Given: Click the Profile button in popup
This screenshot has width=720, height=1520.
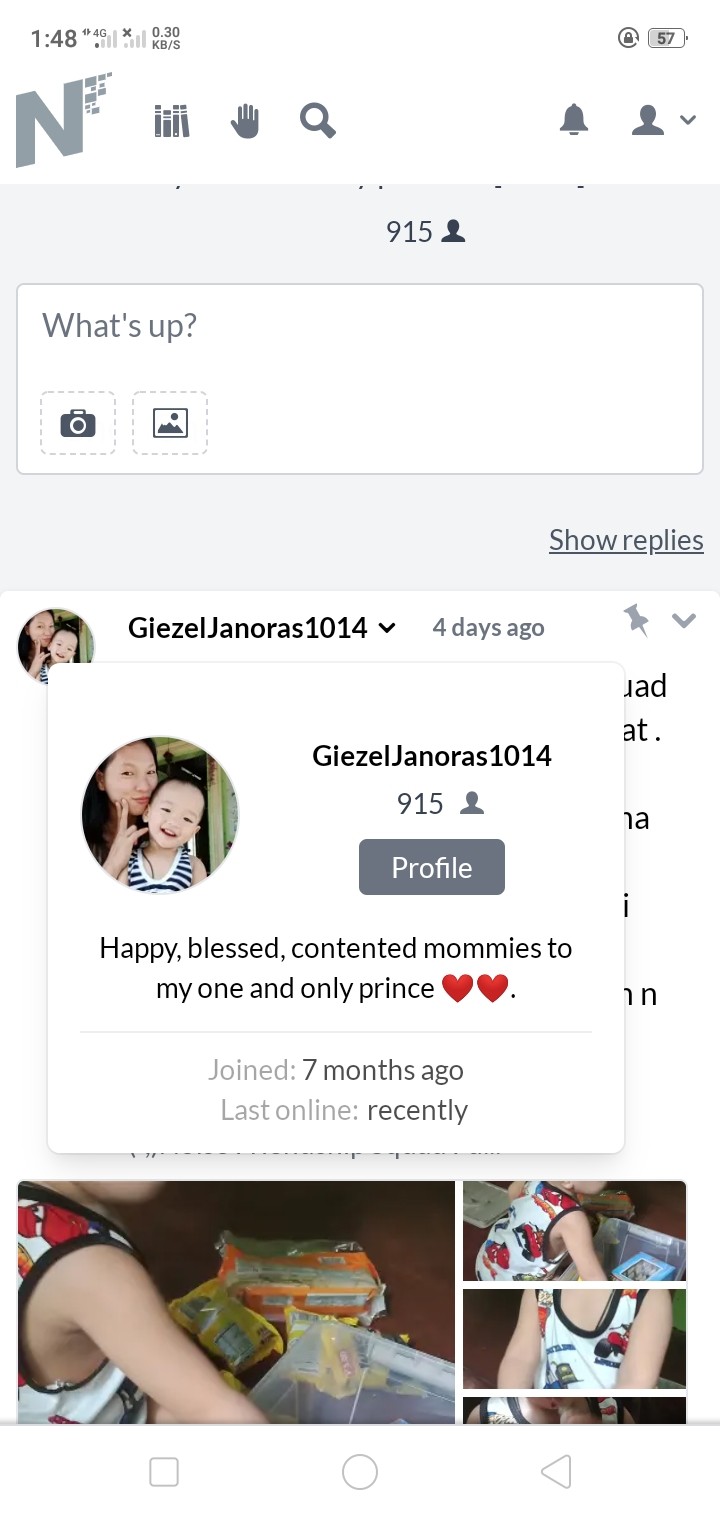Looking at the screenshot, I should pyautogui.click(x=432, y=867).
